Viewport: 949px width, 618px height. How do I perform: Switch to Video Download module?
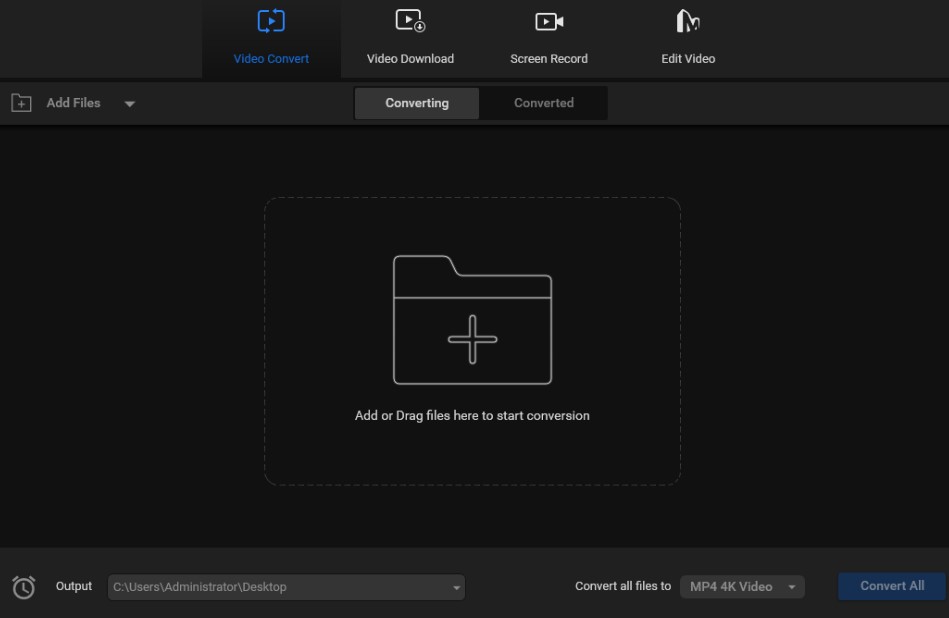coord(410,38)
